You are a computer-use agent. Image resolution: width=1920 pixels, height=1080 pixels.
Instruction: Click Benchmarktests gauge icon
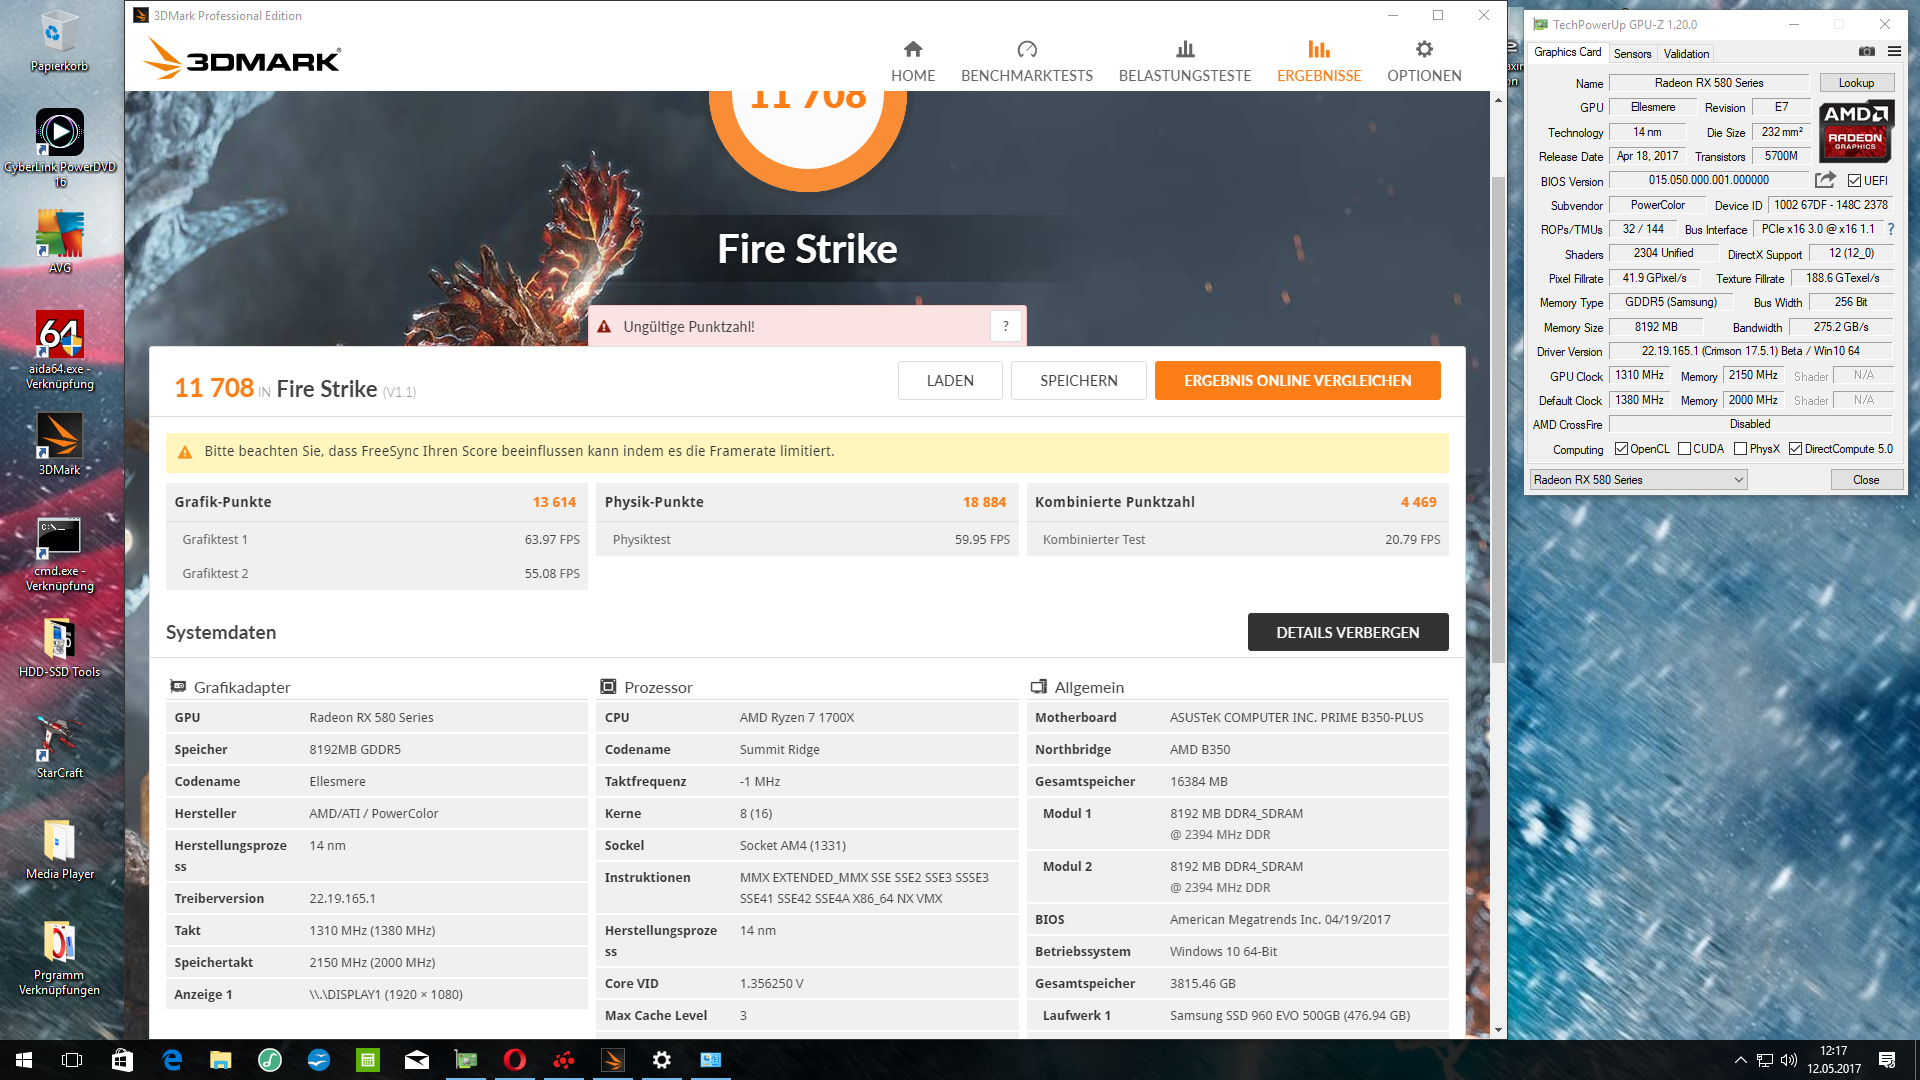[1026, 49]
